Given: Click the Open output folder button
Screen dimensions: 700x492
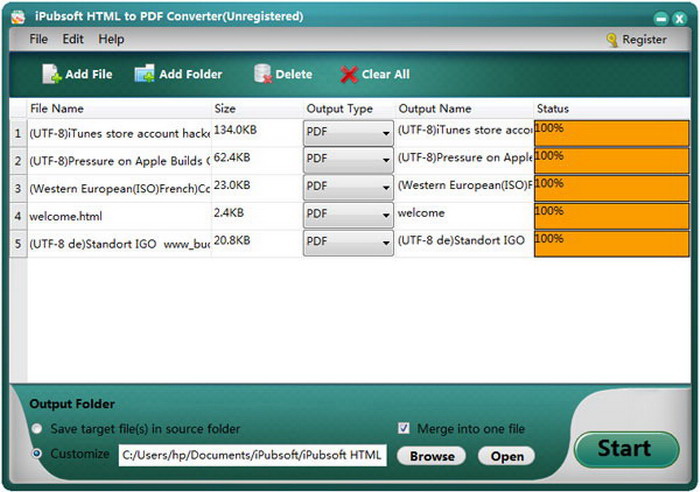Looking at the screenshot, I should 507,456.
